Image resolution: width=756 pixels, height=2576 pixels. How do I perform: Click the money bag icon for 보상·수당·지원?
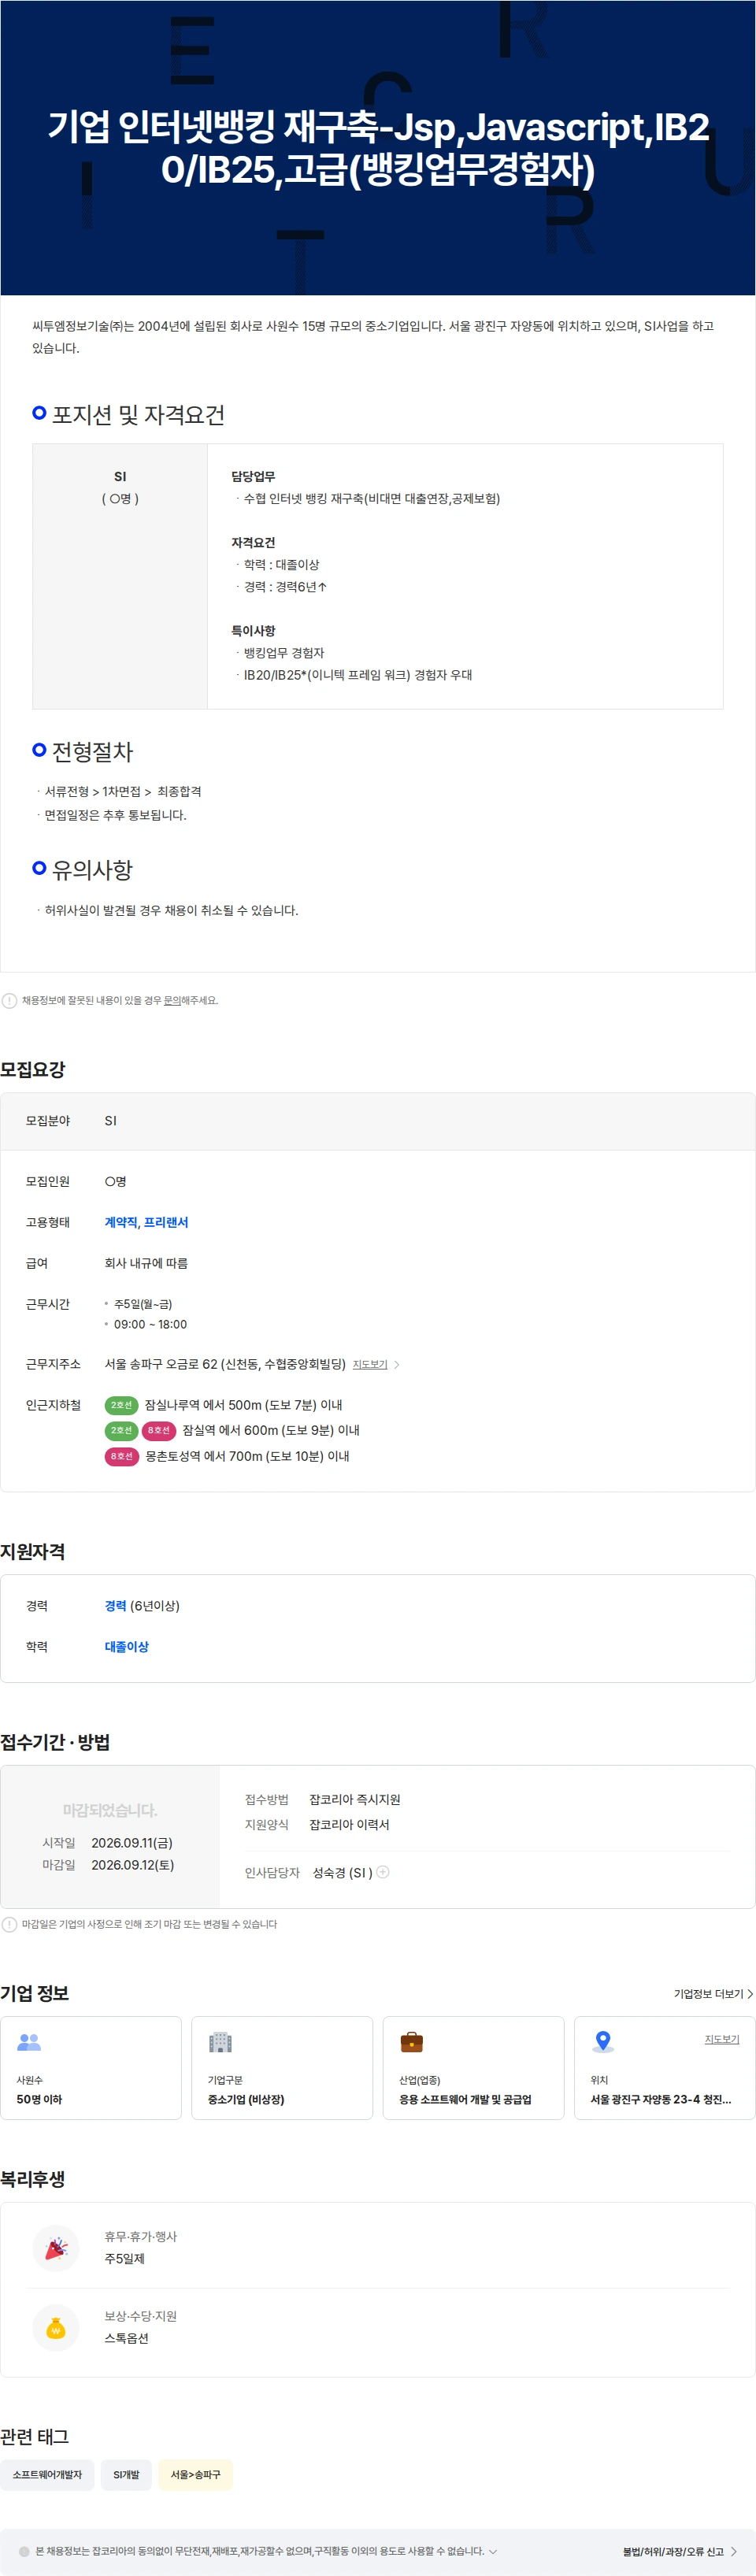pyautogui.click(x=56, y=2328)
